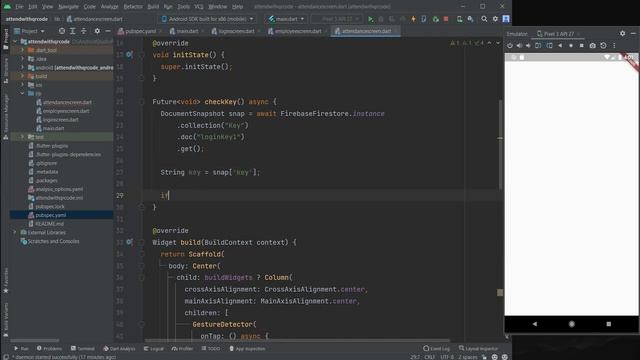Expand the build folder
The image size is (640, 360).
click(x=23, y=76)
